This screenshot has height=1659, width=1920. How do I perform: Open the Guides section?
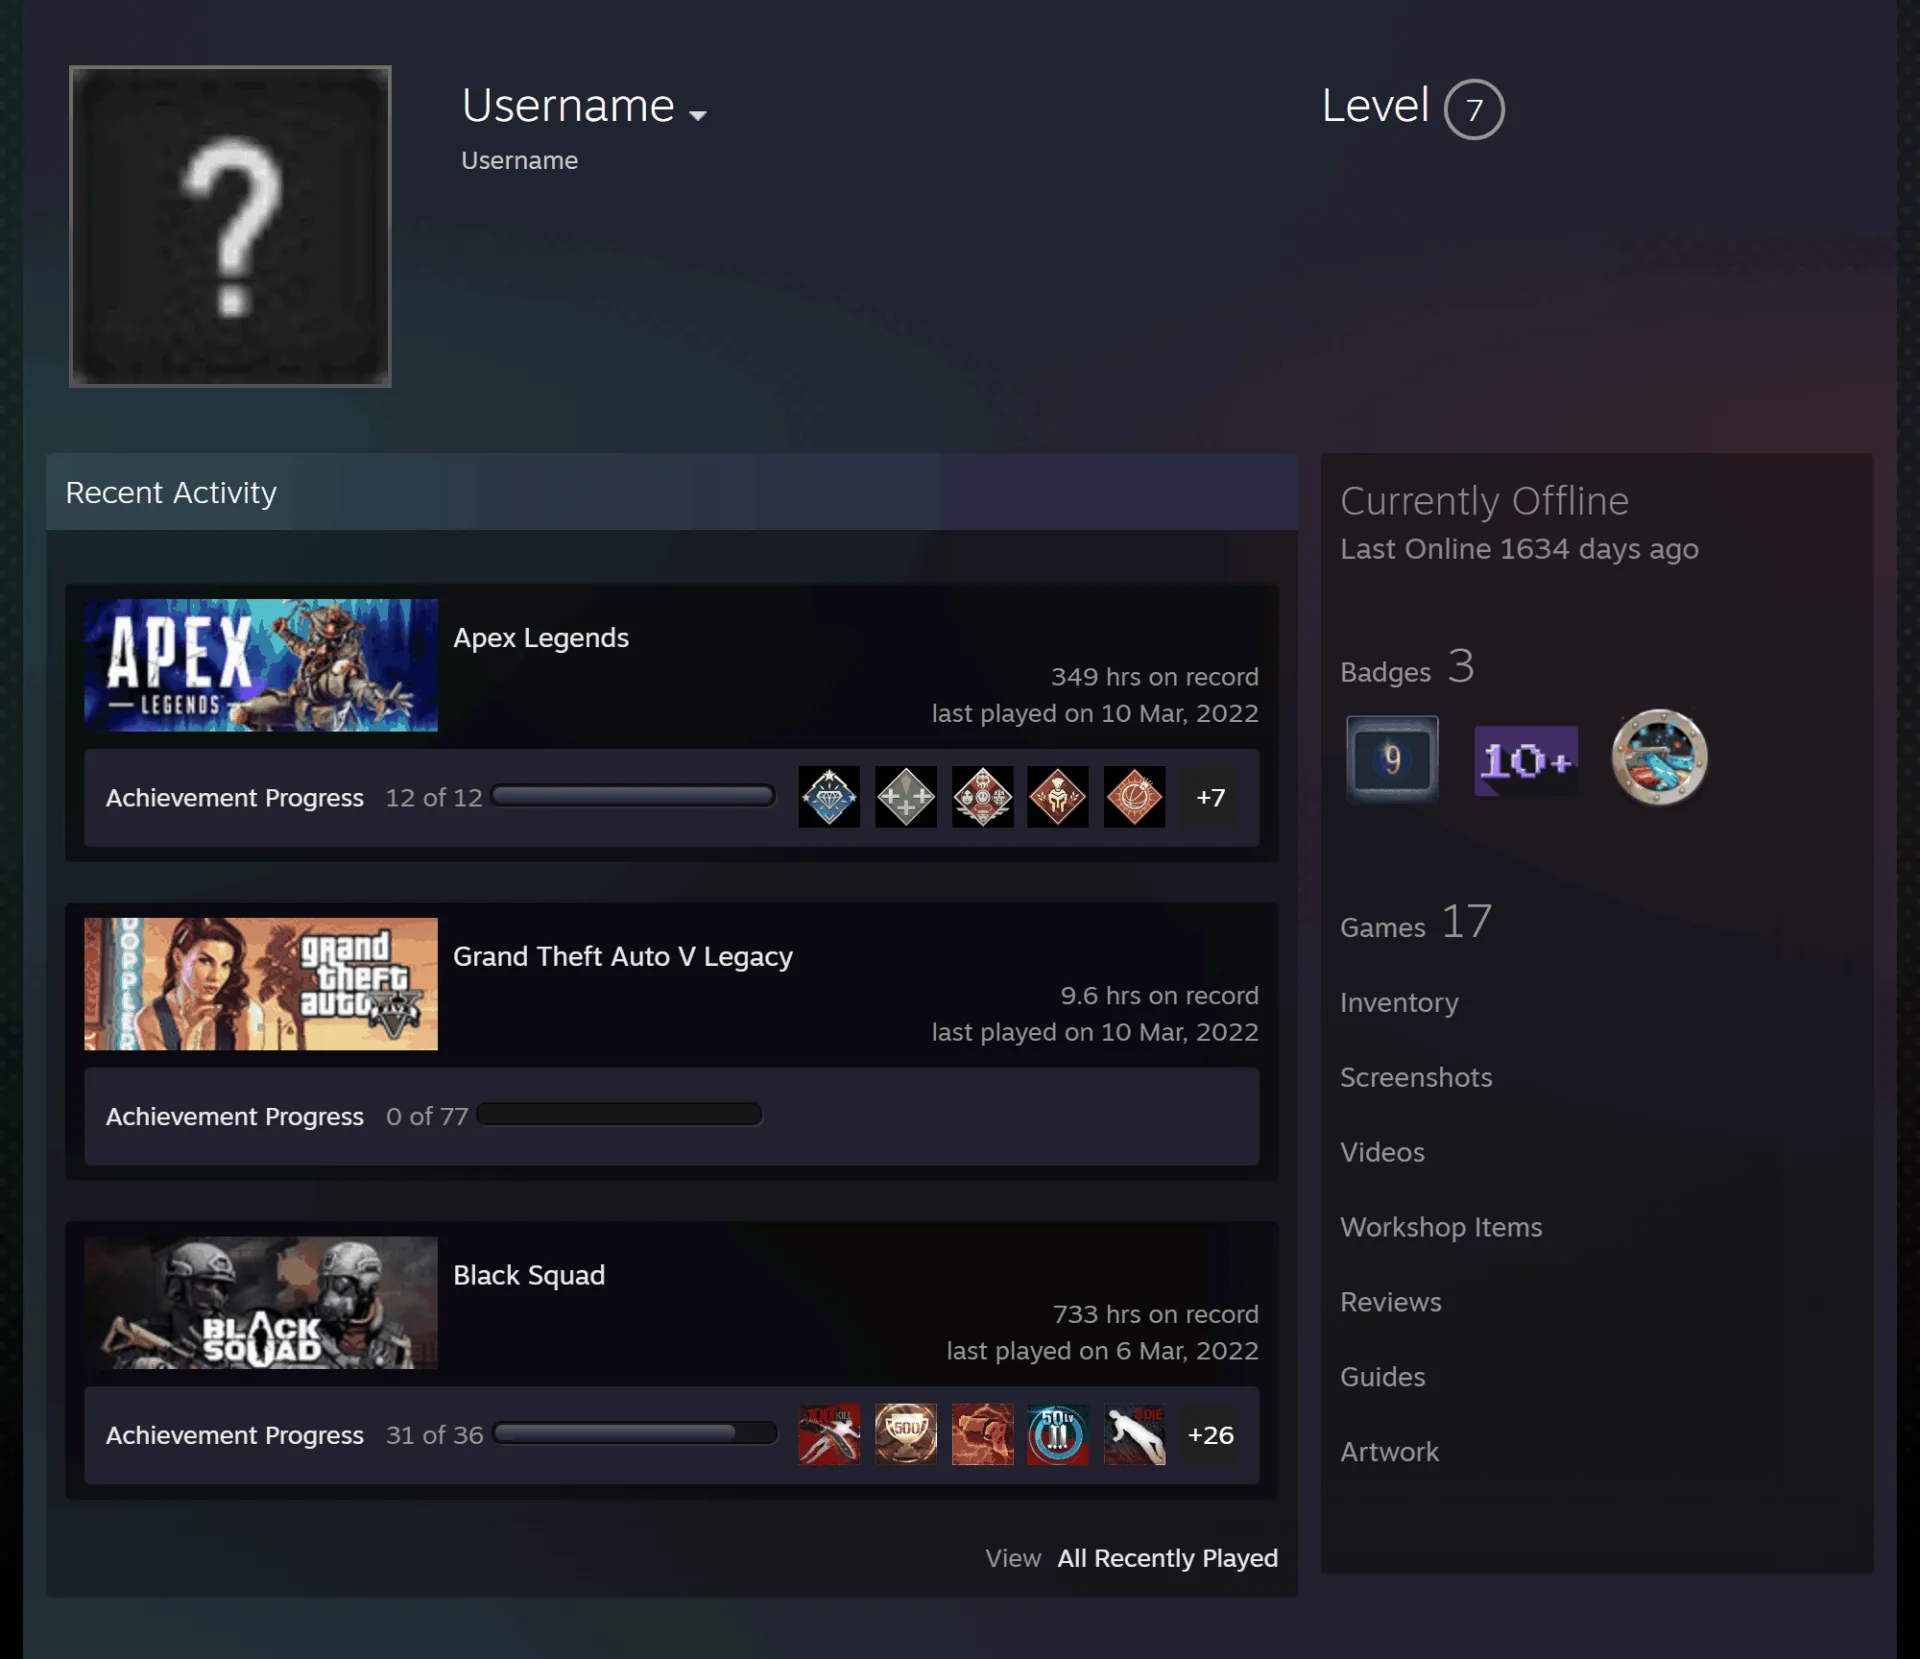click(1383, 1377)
